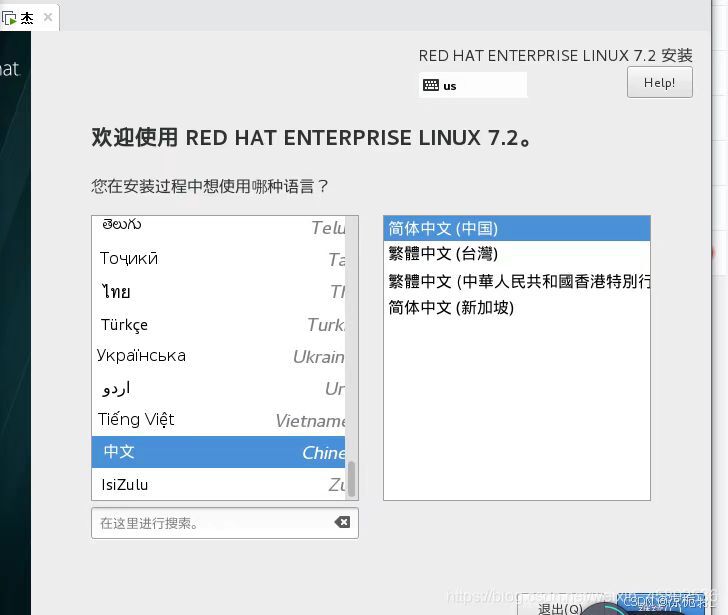Select locale 简体中文 (中国)
The height and width of the screenshot is (615, 728).
point(517,228)
